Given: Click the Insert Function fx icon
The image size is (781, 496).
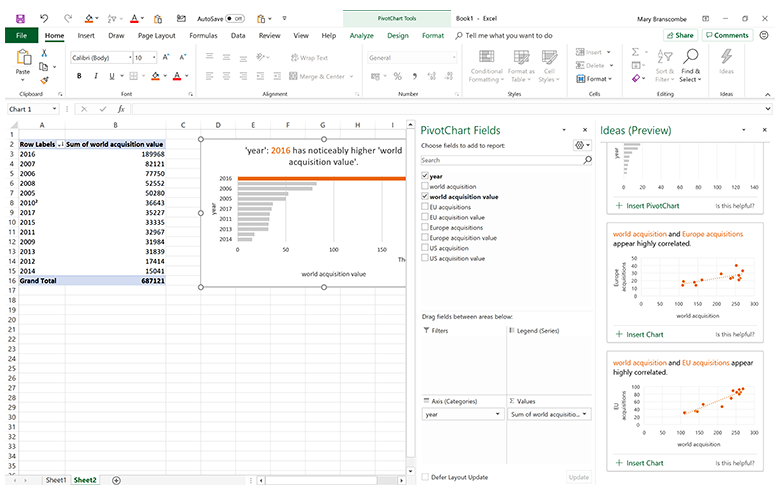Looking at the screenshot, I should point(121,109).
